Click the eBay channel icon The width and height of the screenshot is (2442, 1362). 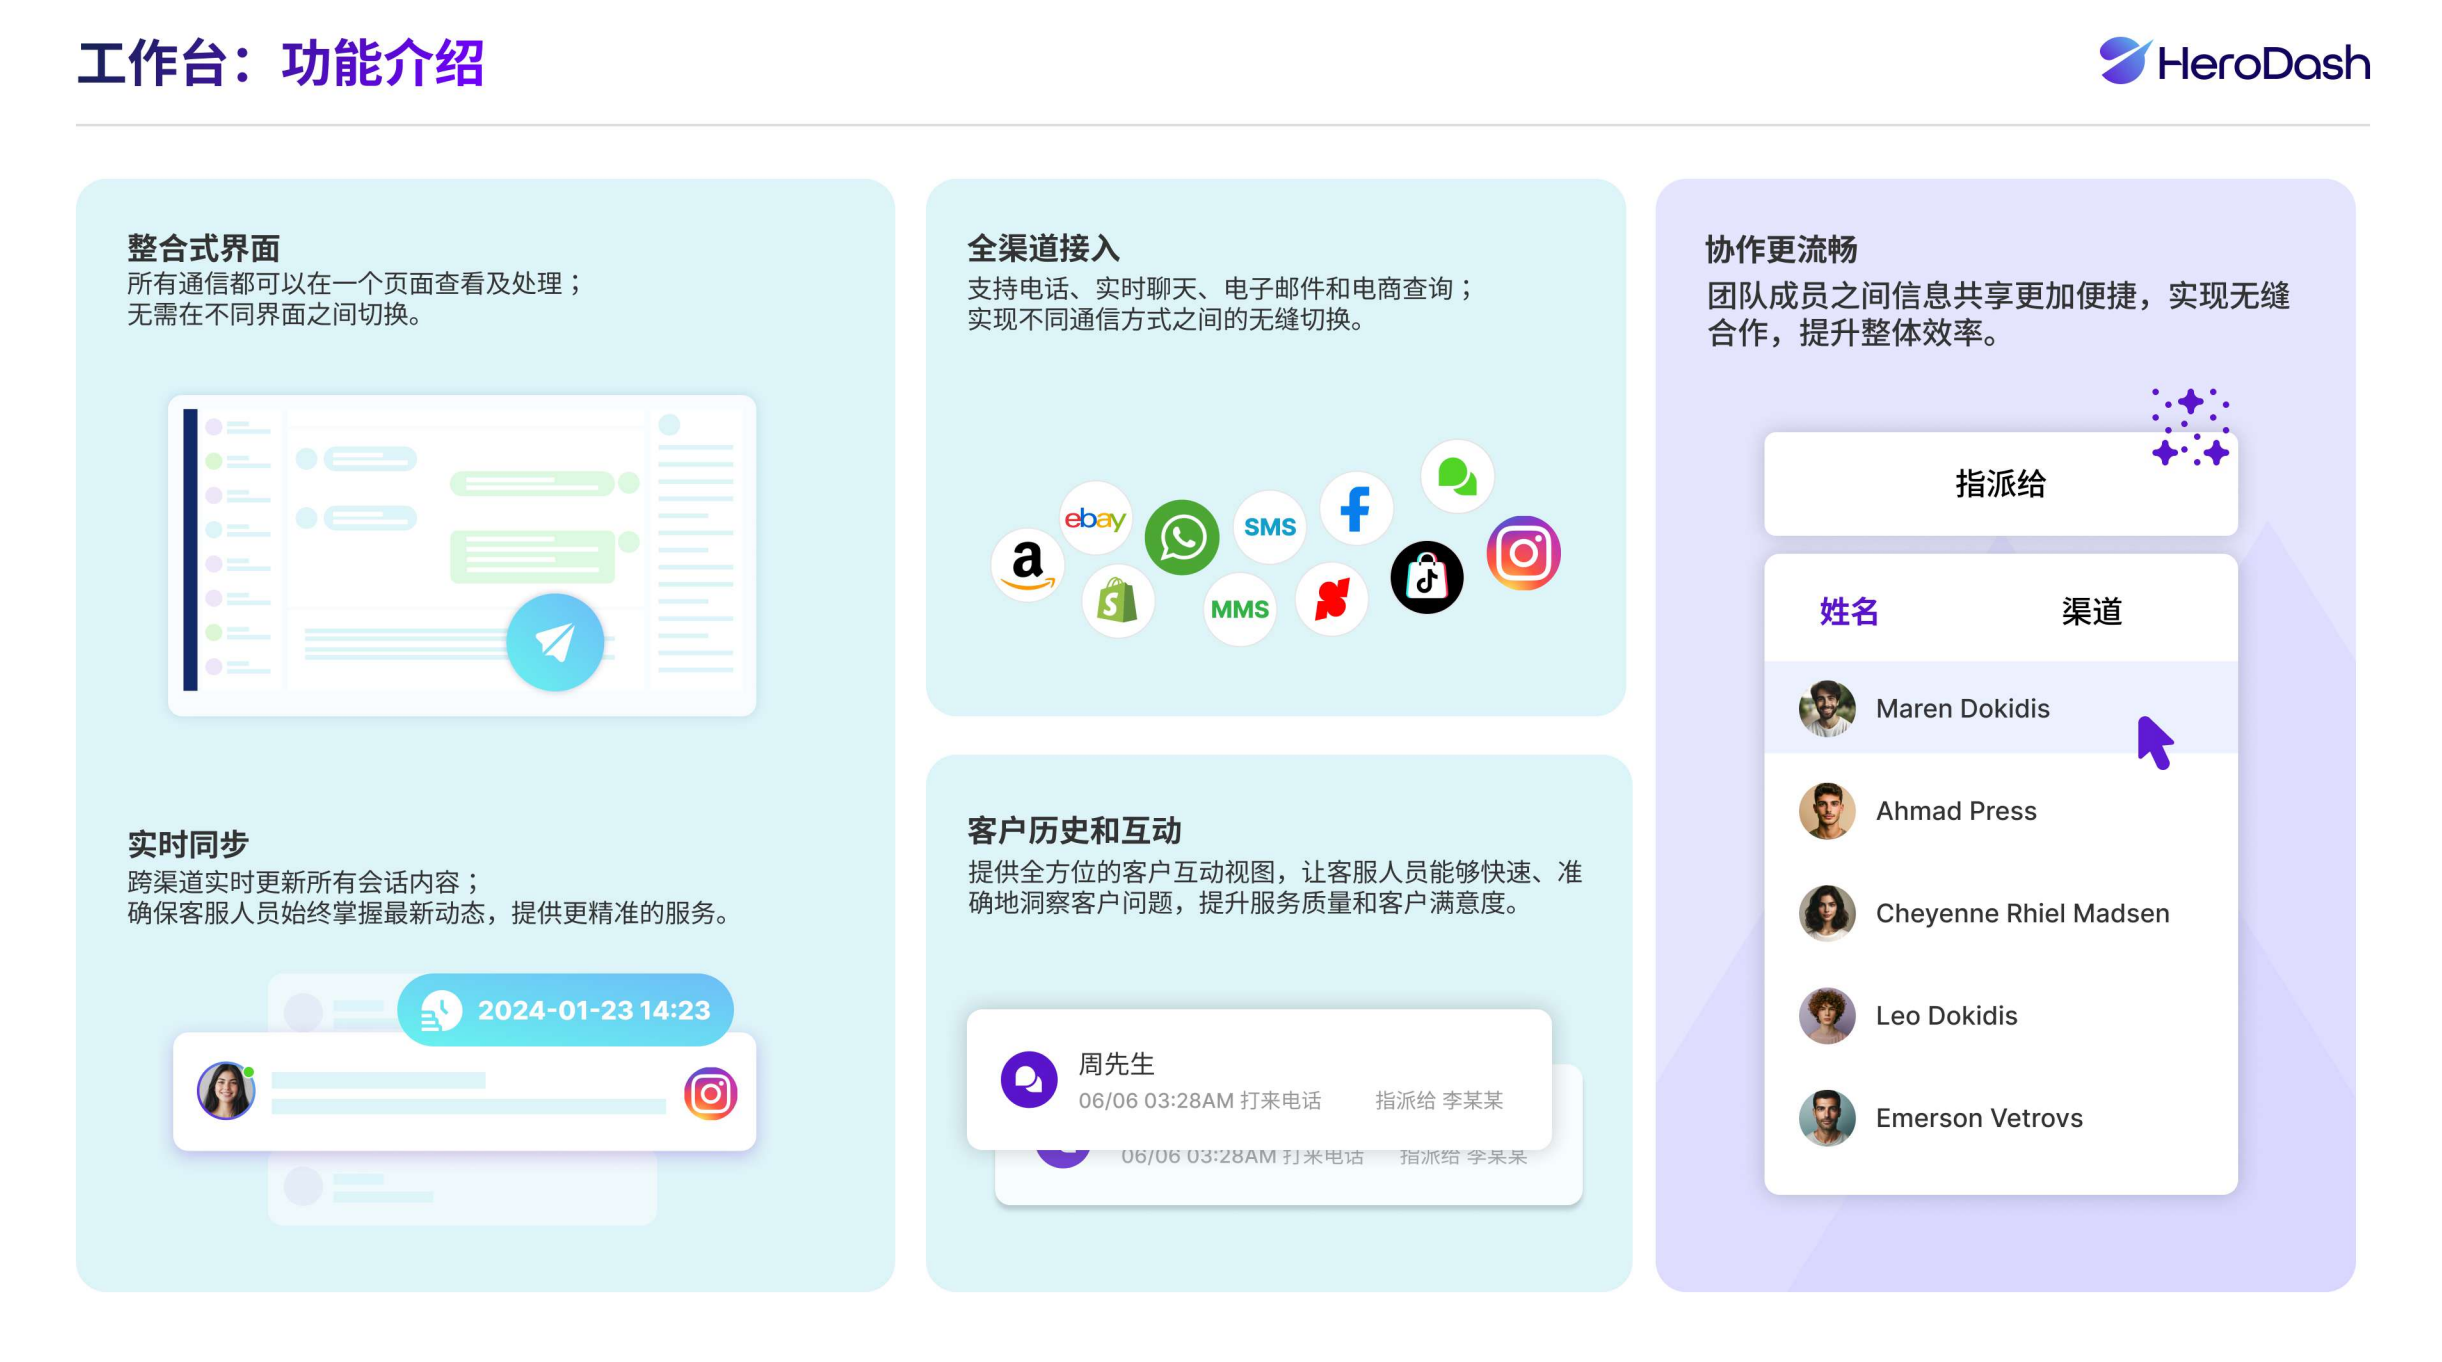click(x=1095, y=518)
